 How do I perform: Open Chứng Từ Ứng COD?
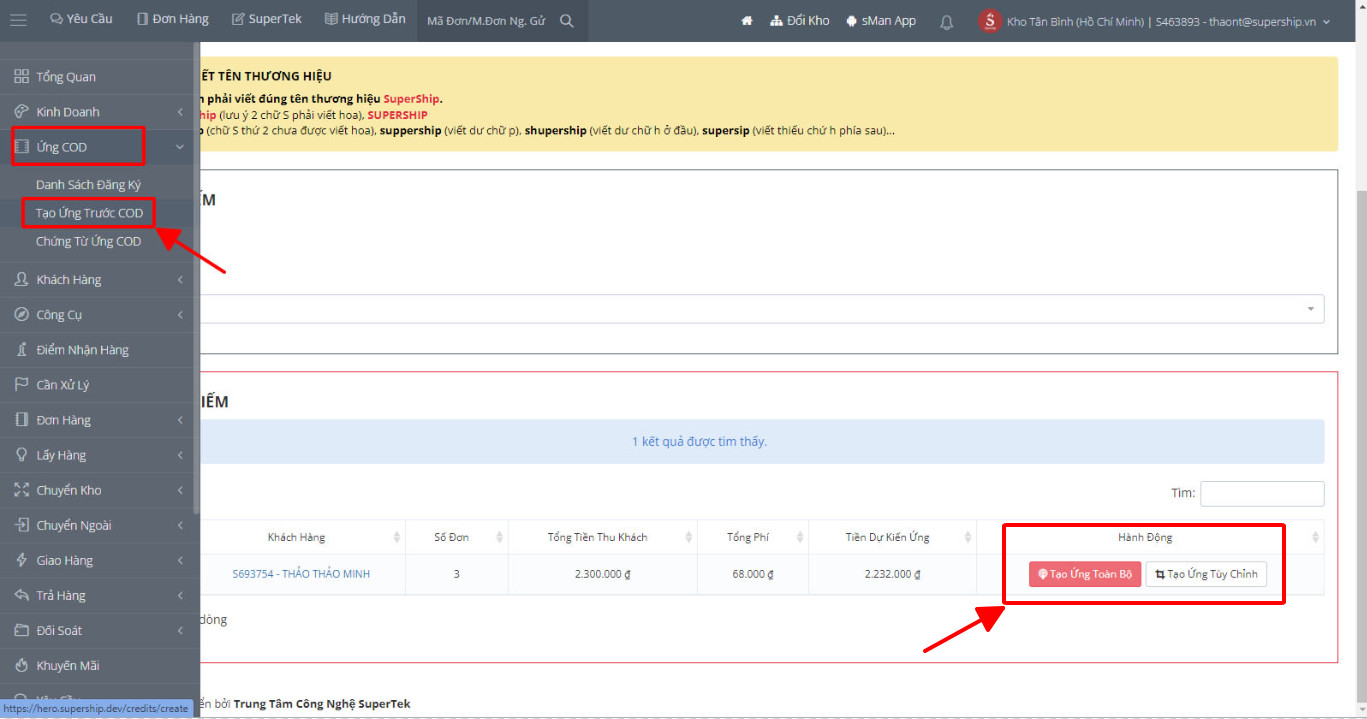[x=89, y=241]
